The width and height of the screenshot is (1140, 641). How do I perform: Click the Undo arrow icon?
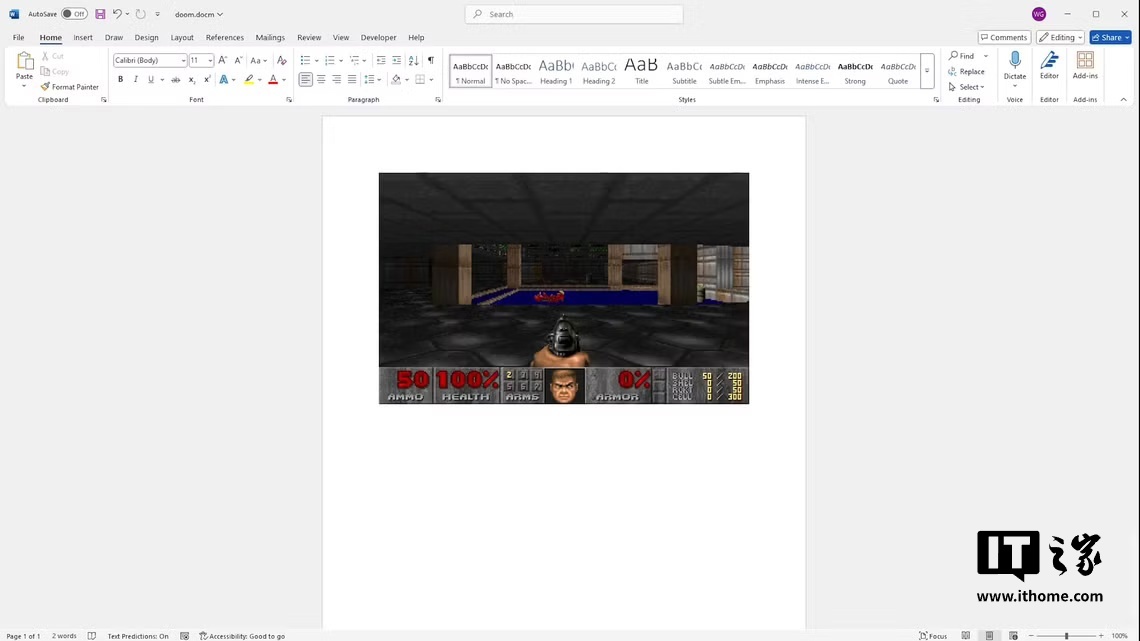click(117, 14)
